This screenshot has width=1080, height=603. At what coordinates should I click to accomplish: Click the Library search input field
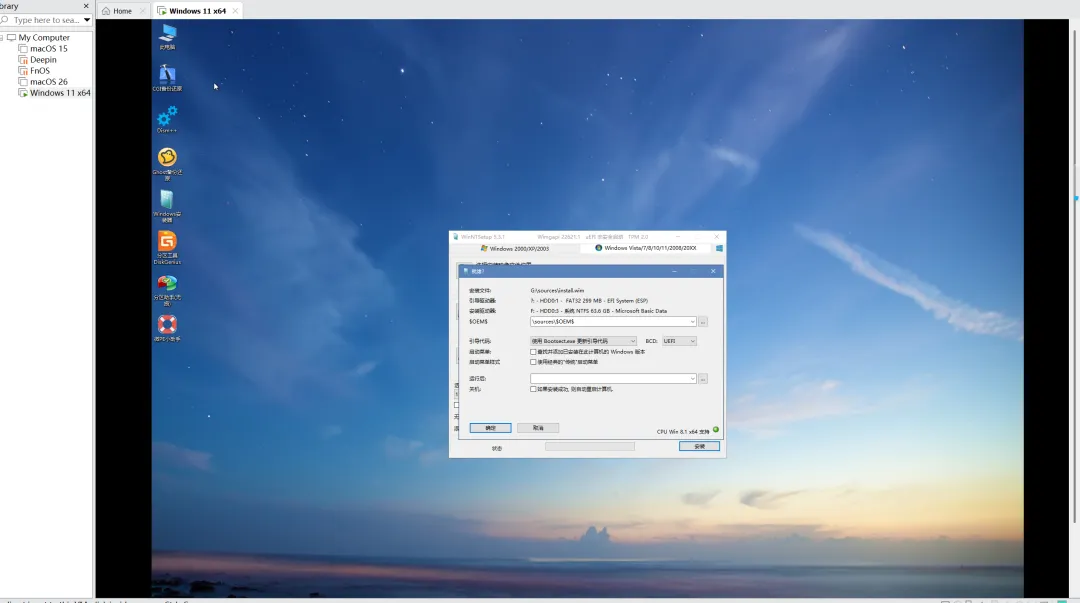coord(46,20)
